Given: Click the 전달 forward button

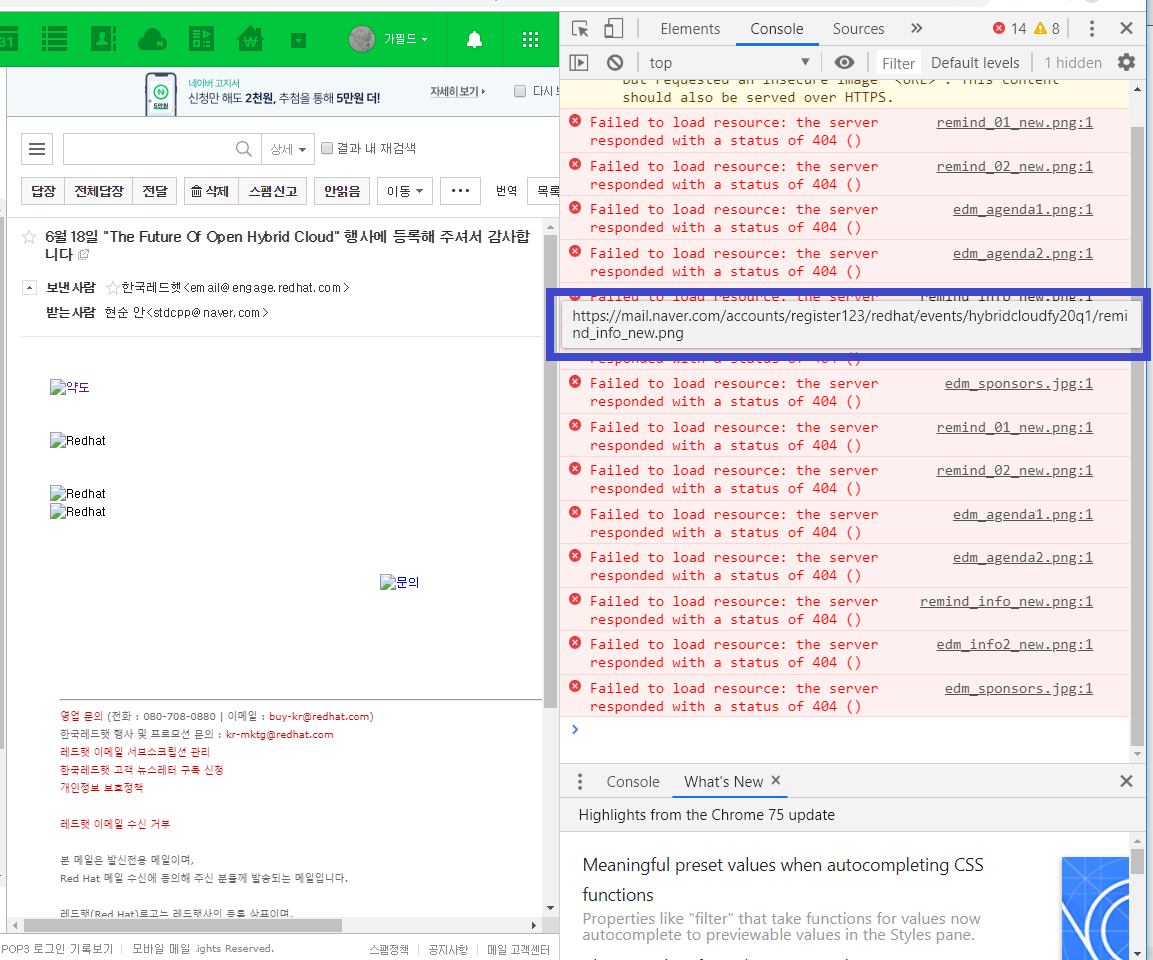Looking at the screenshot, I should coord(155,191).
